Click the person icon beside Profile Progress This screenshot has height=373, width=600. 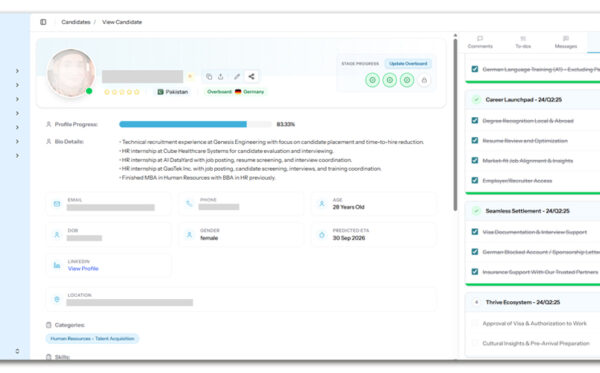[x=49, y=124]
